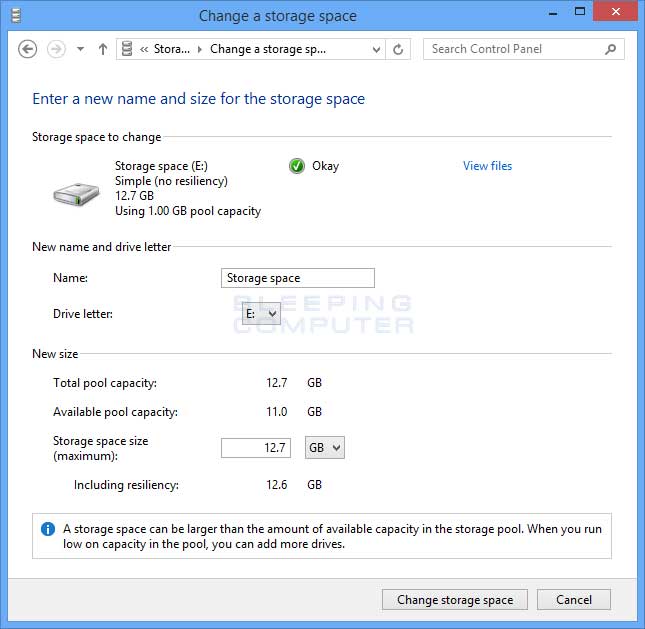Click 'Simple (no resiliency)' text

coord(171,181)
